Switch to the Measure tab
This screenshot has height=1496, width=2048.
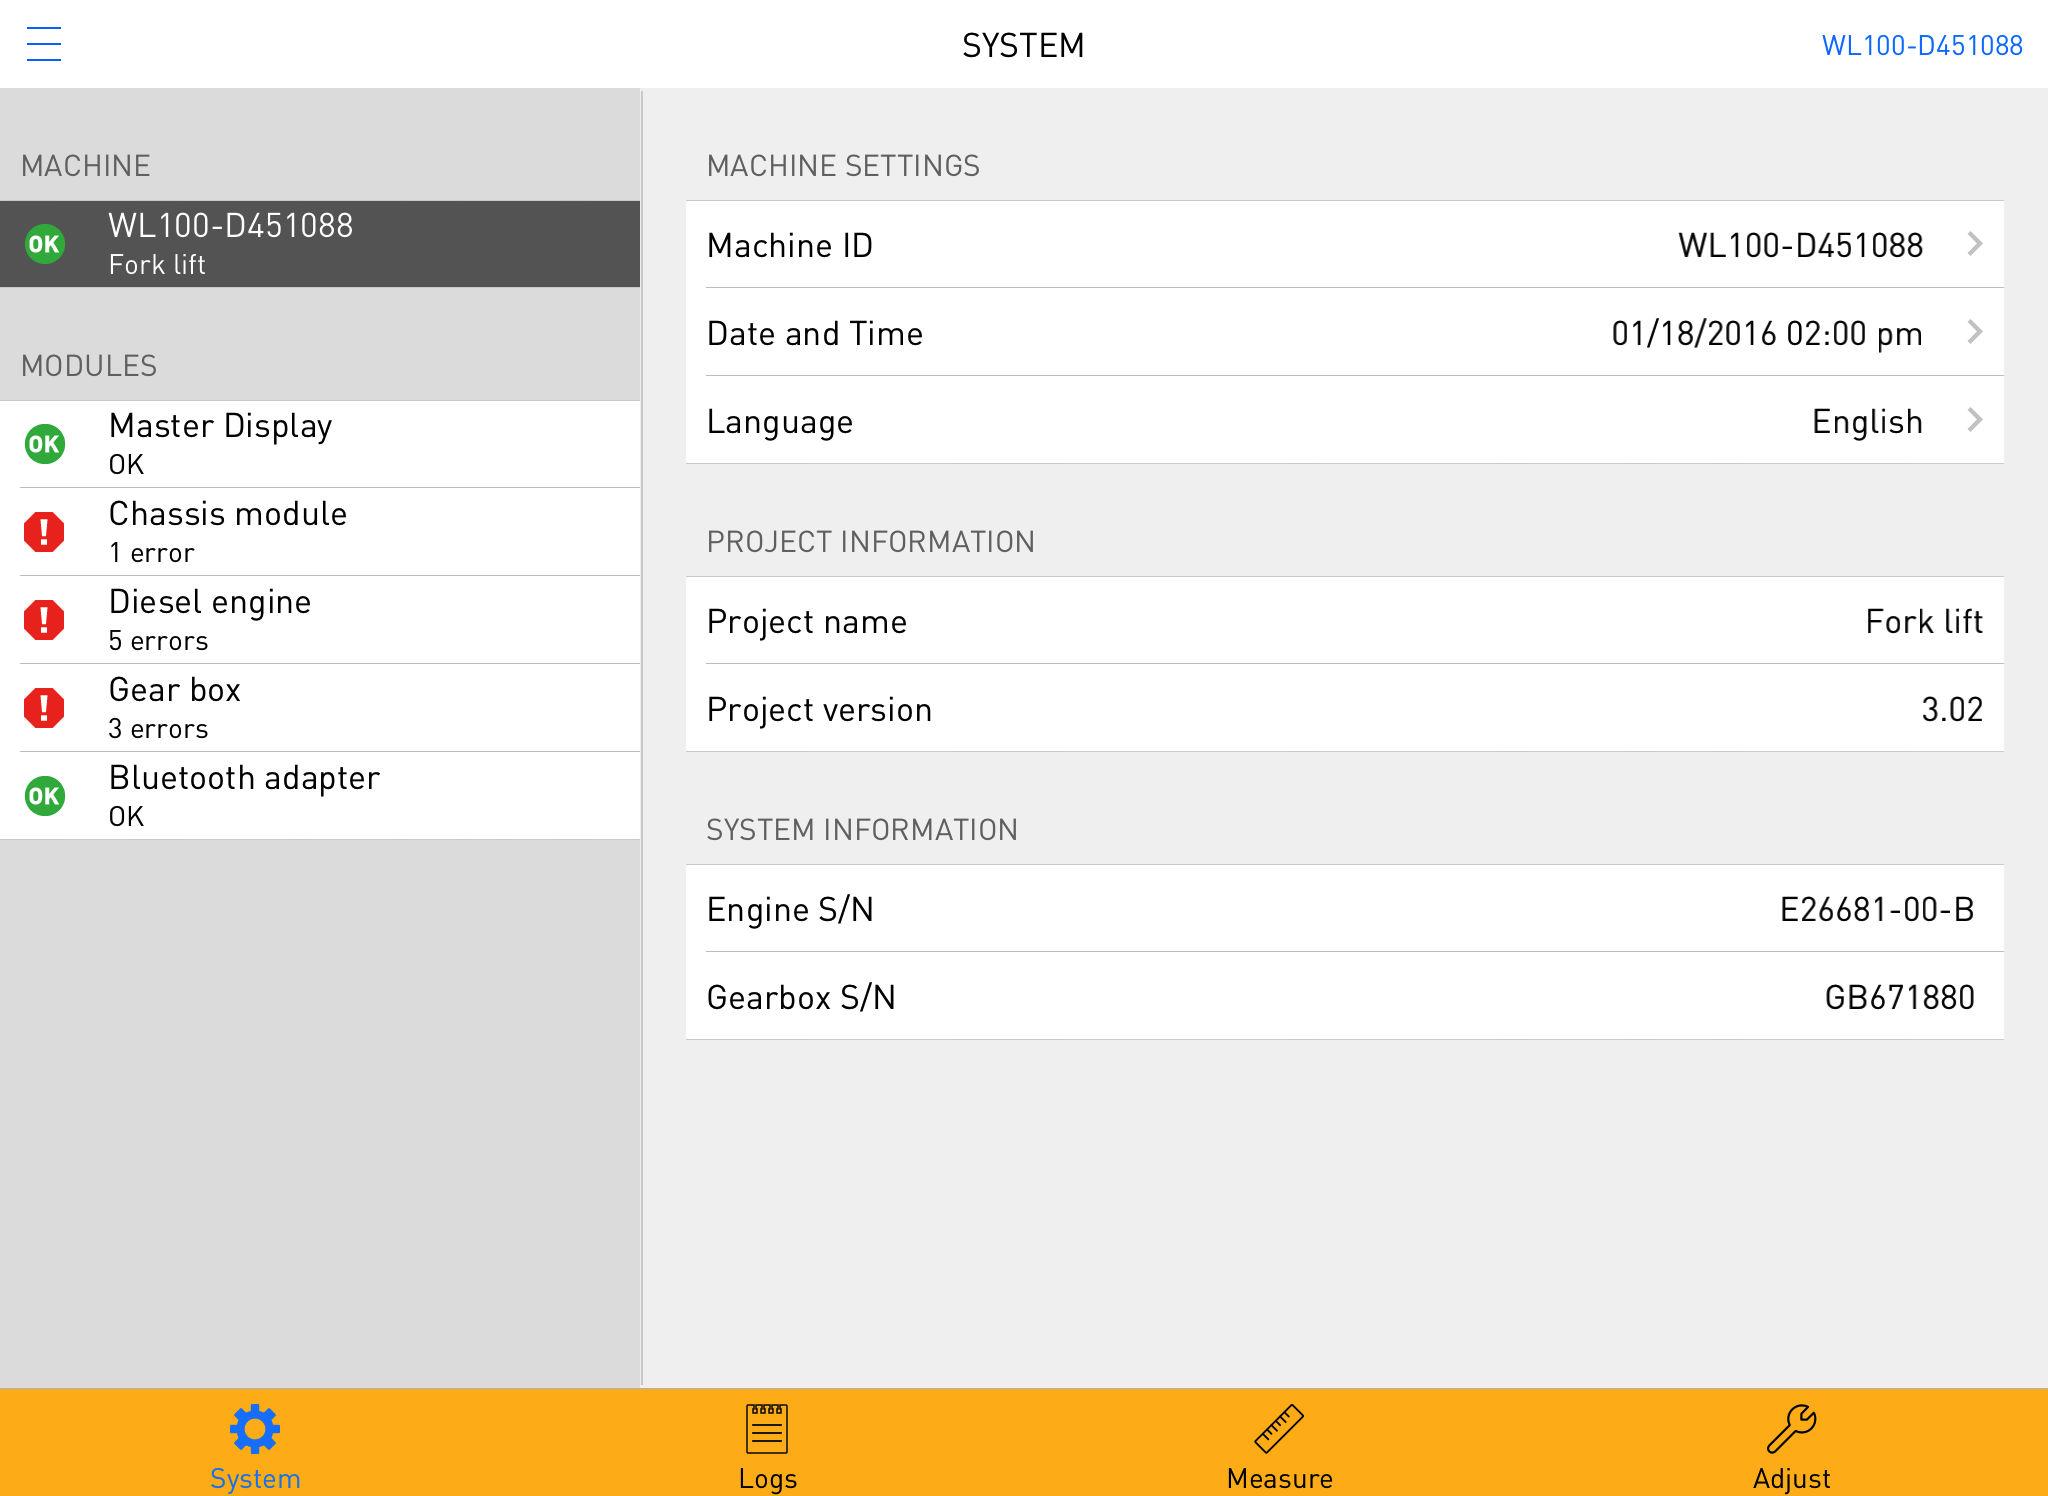click(x=1279, y=1443)
